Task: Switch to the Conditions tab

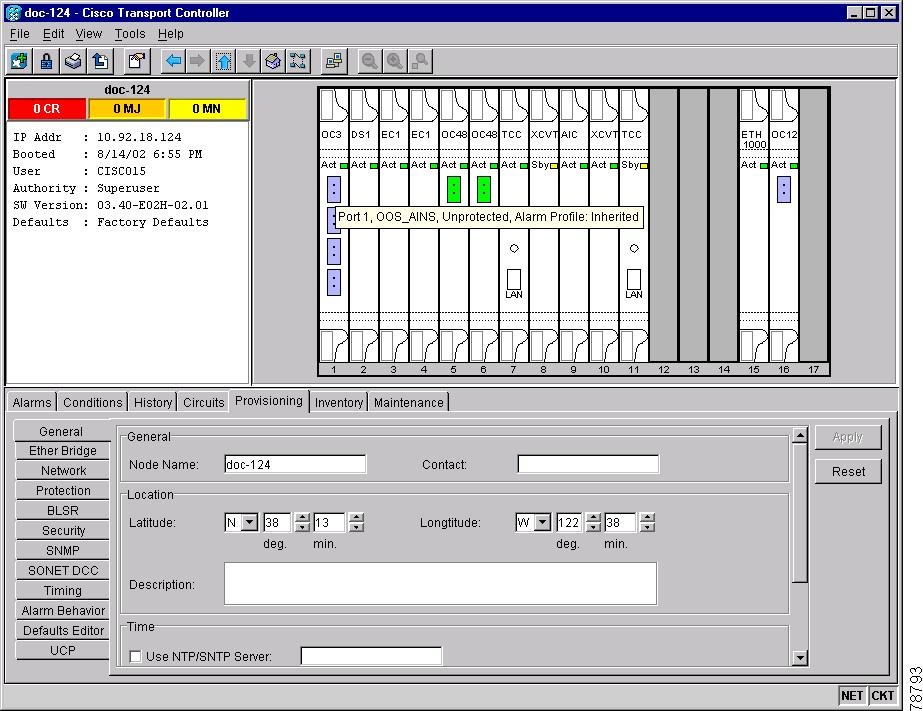Action: tap(92, 403)
